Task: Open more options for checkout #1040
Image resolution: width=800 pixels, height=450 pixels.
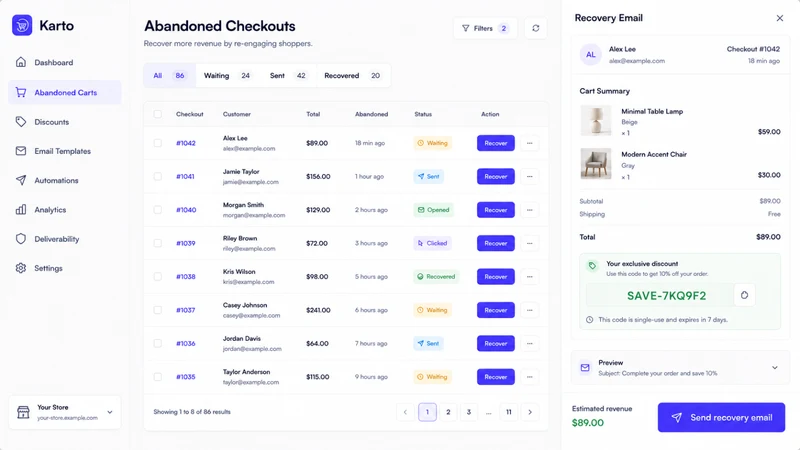Action: pos(530,210)
